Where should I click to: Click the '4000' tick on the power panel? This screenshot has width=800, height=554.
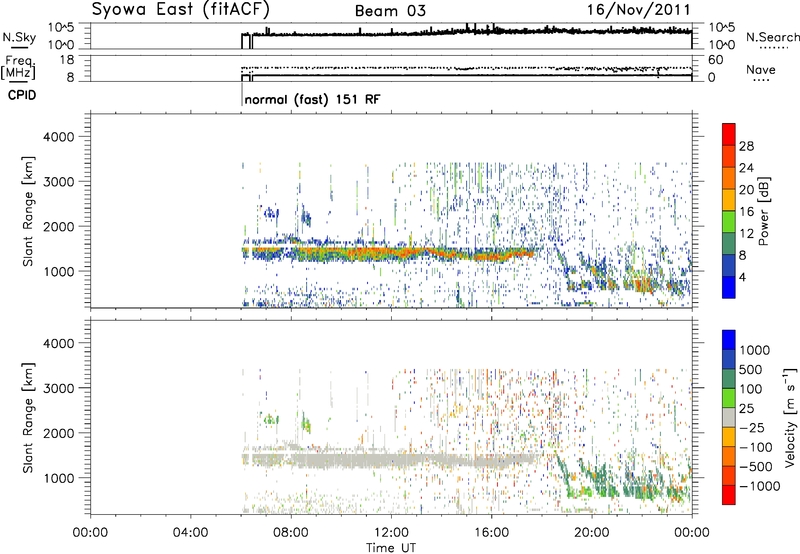tap(58, 137)
